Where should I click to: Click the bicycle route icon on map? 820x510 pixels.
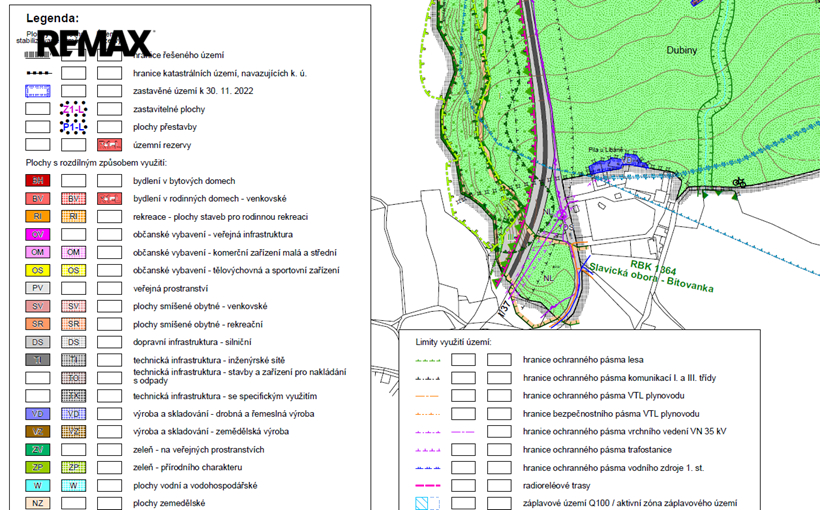pos(739,182)
